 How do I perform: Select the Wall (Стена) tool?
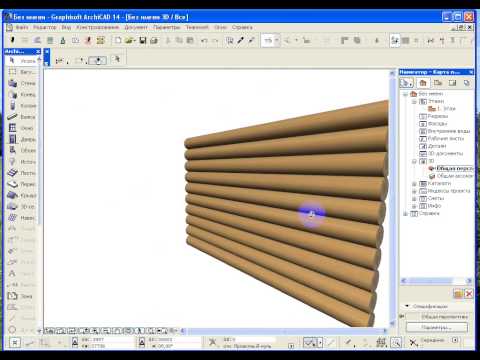(22, 83)
